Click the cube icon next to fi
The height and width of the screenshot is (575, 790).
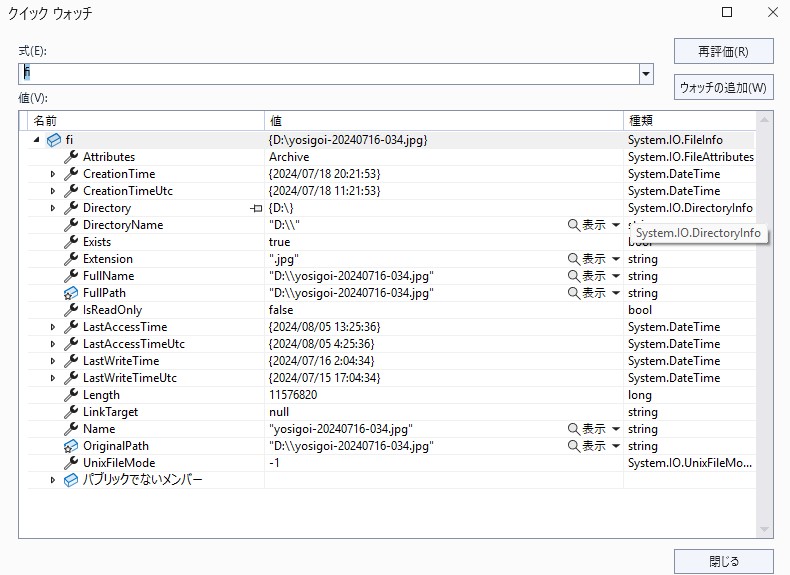point(54,140)
